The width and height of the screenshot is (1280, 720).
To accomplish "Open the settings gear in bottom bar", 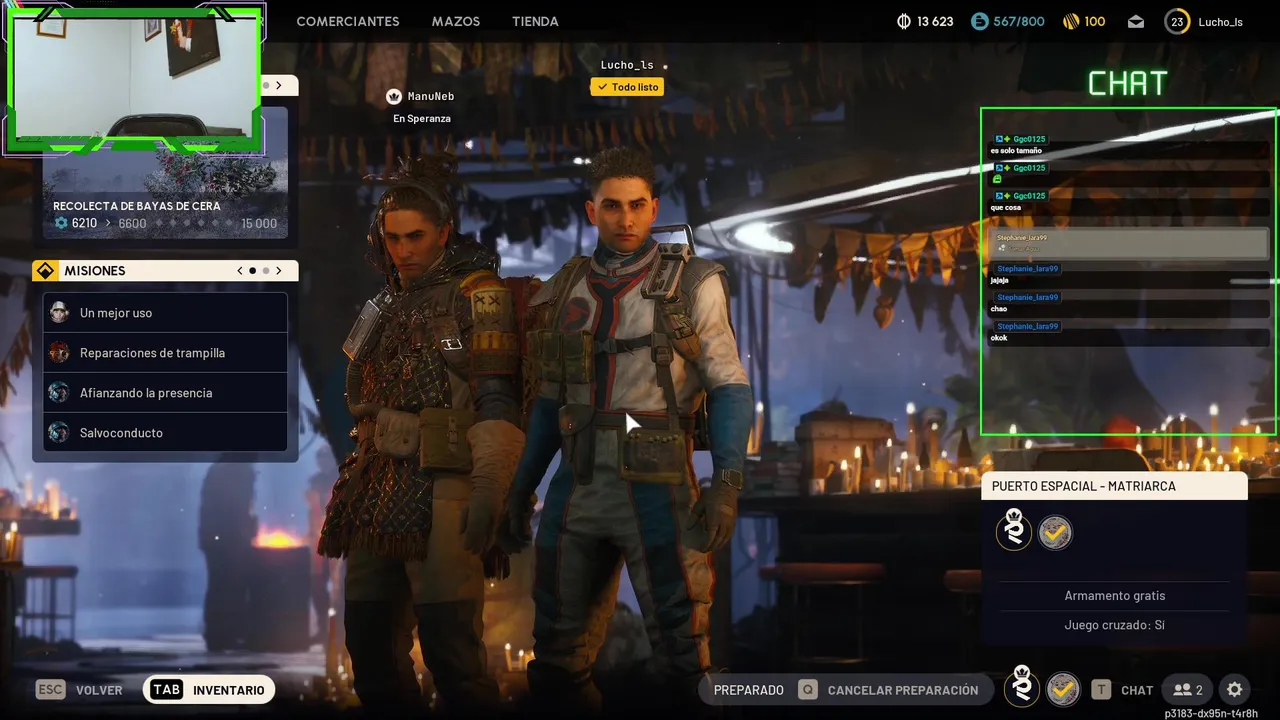I will (x=1235, y=690).
